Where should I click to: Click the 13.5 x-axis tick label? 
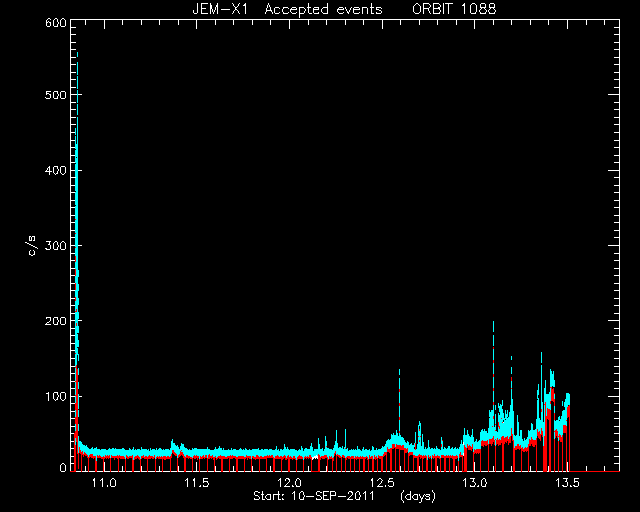tap(567, 483)
